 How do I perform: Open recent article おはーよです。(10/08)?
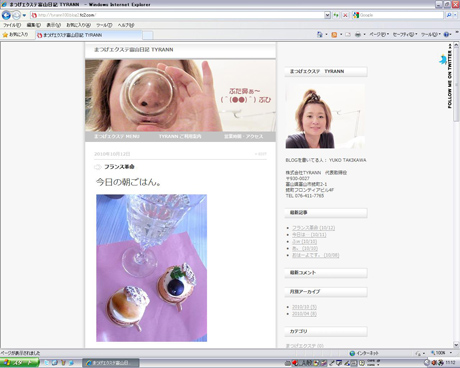pos(315,255)
